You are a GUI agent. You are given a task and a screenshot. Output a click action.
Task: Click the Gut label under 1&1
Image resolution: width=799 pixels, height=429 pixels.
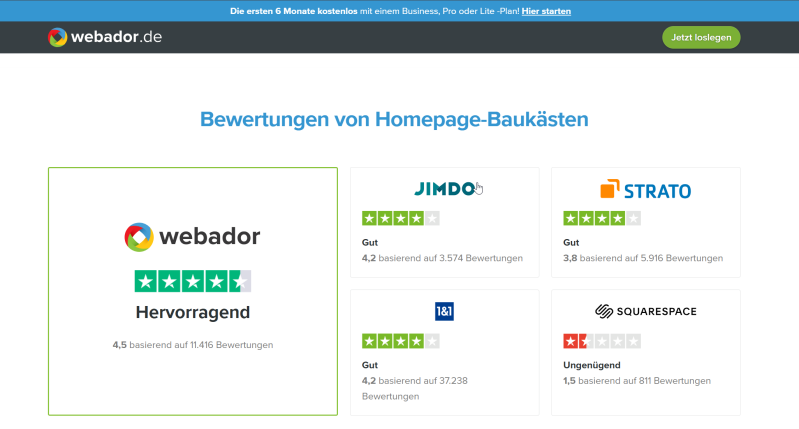click(x=370, y=365)
